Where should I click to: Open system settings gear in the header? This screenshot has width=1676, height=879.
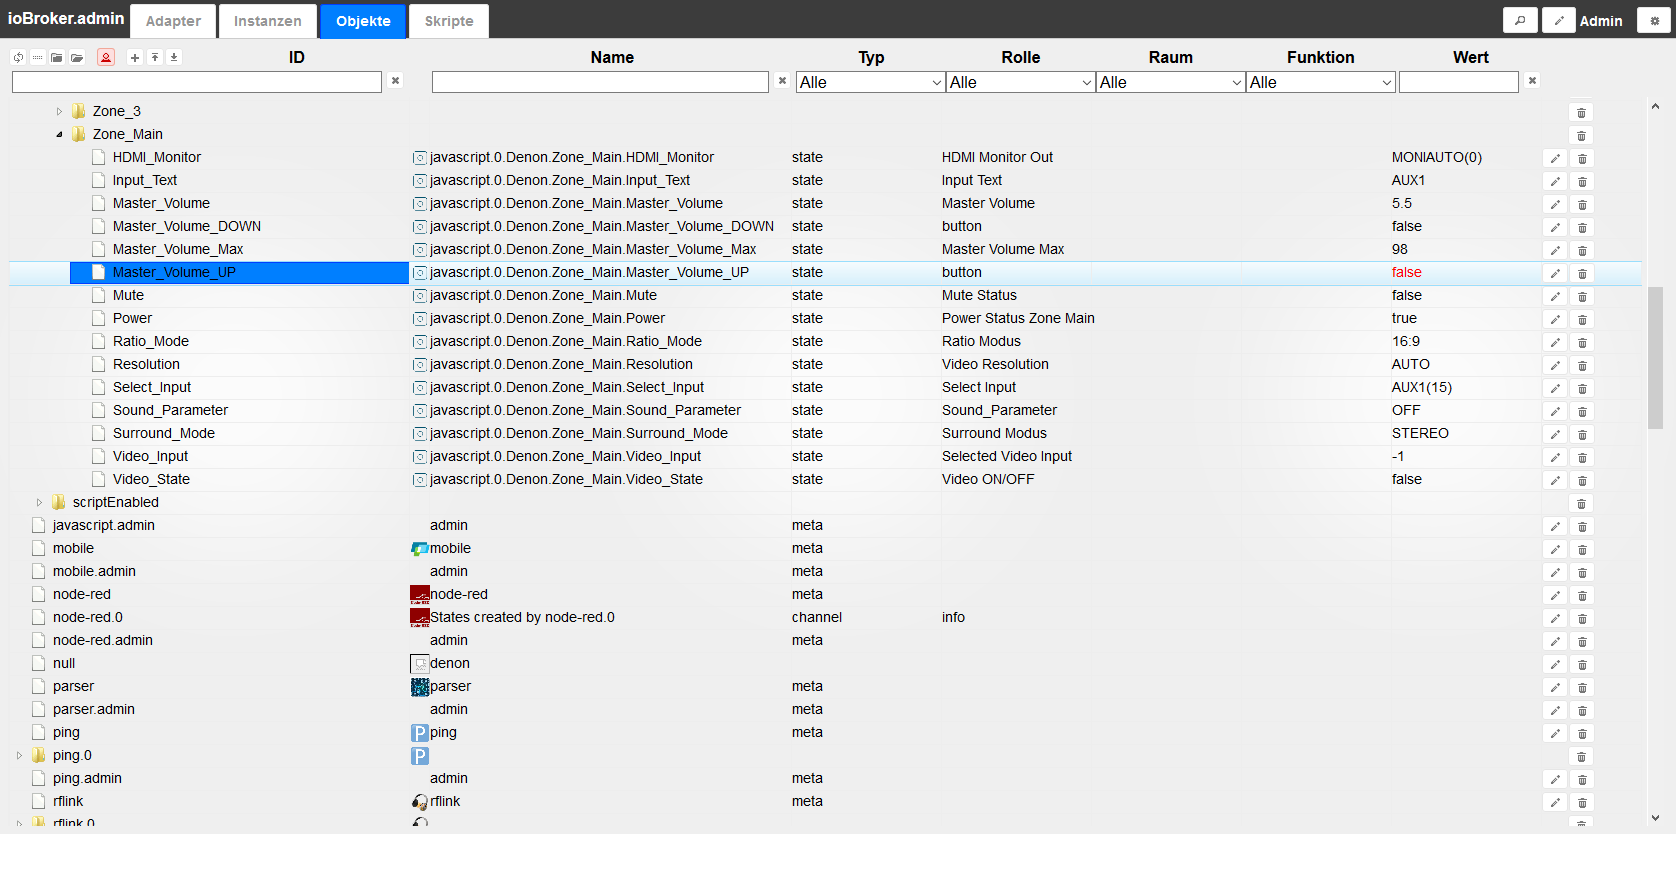click(1654, 20)
